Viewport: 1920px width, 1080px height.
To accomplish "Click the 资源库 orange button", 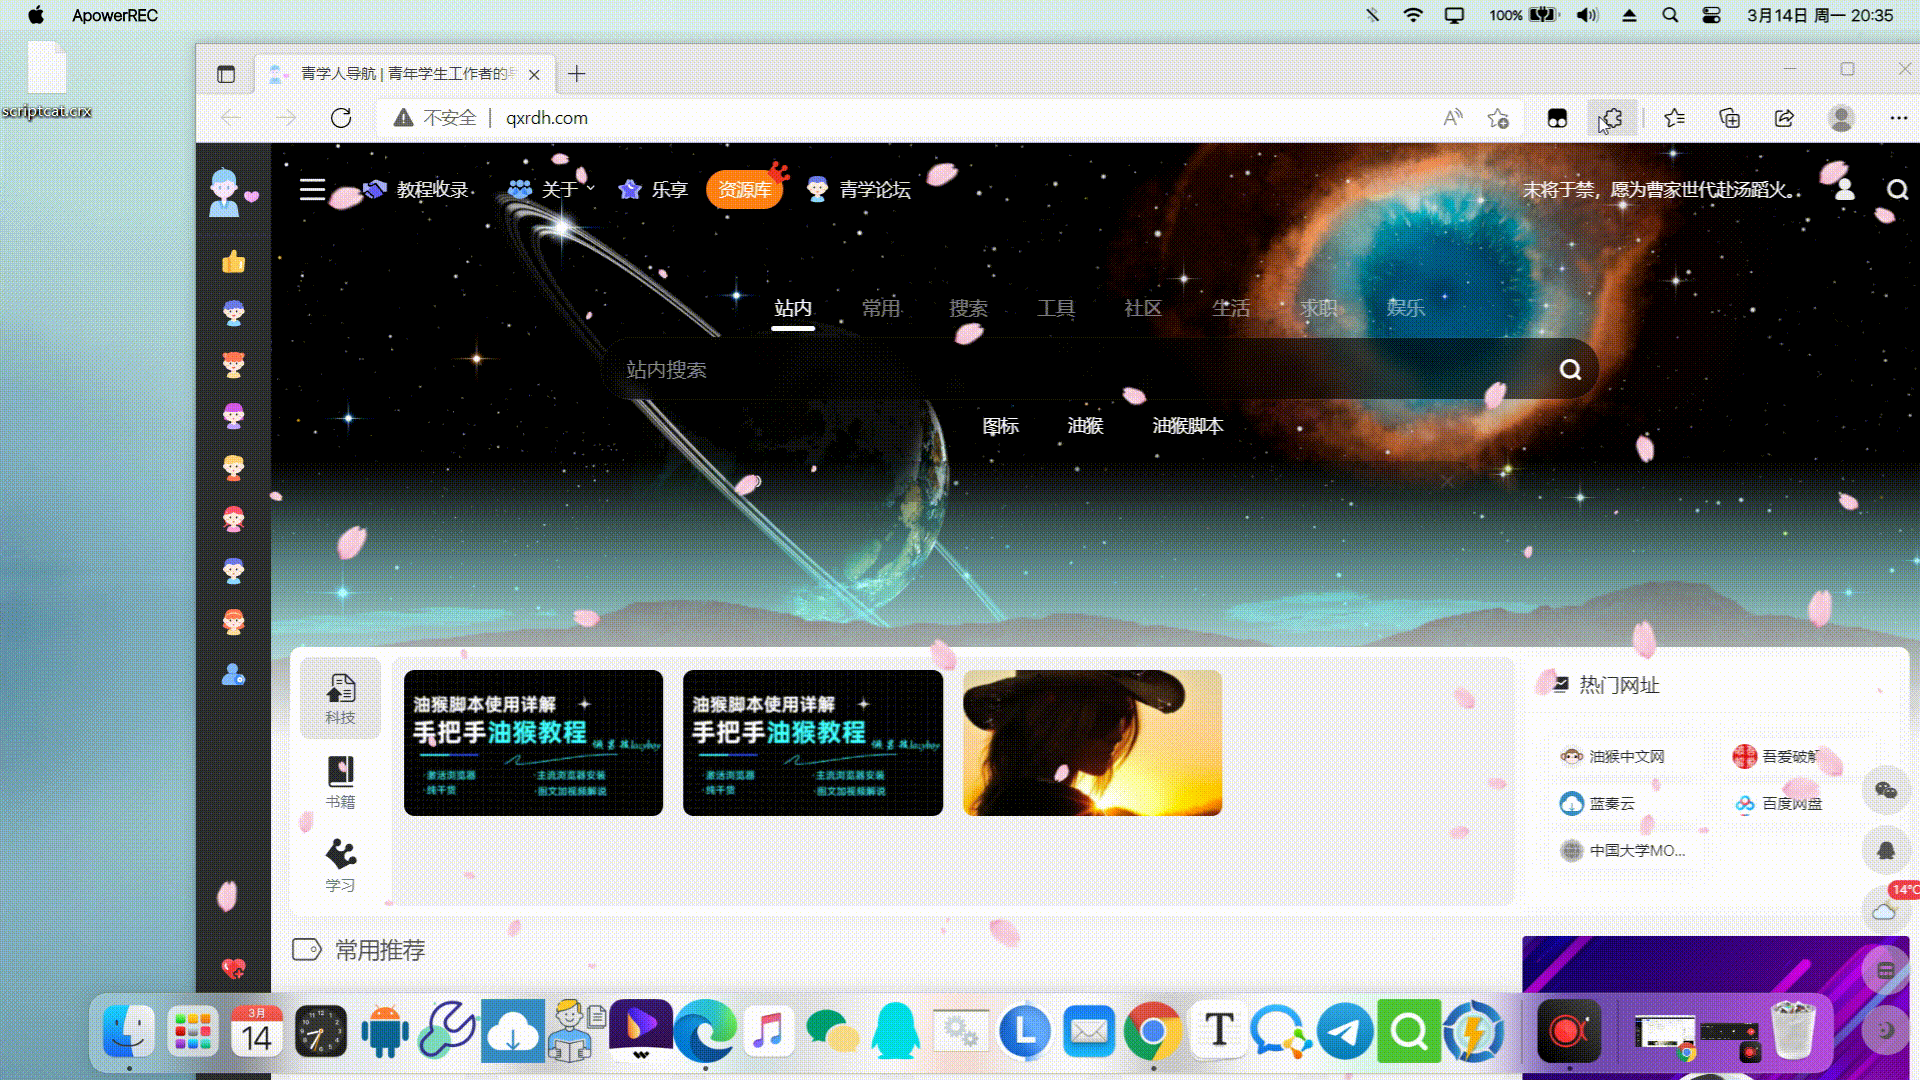I will (x=744, y=190).
